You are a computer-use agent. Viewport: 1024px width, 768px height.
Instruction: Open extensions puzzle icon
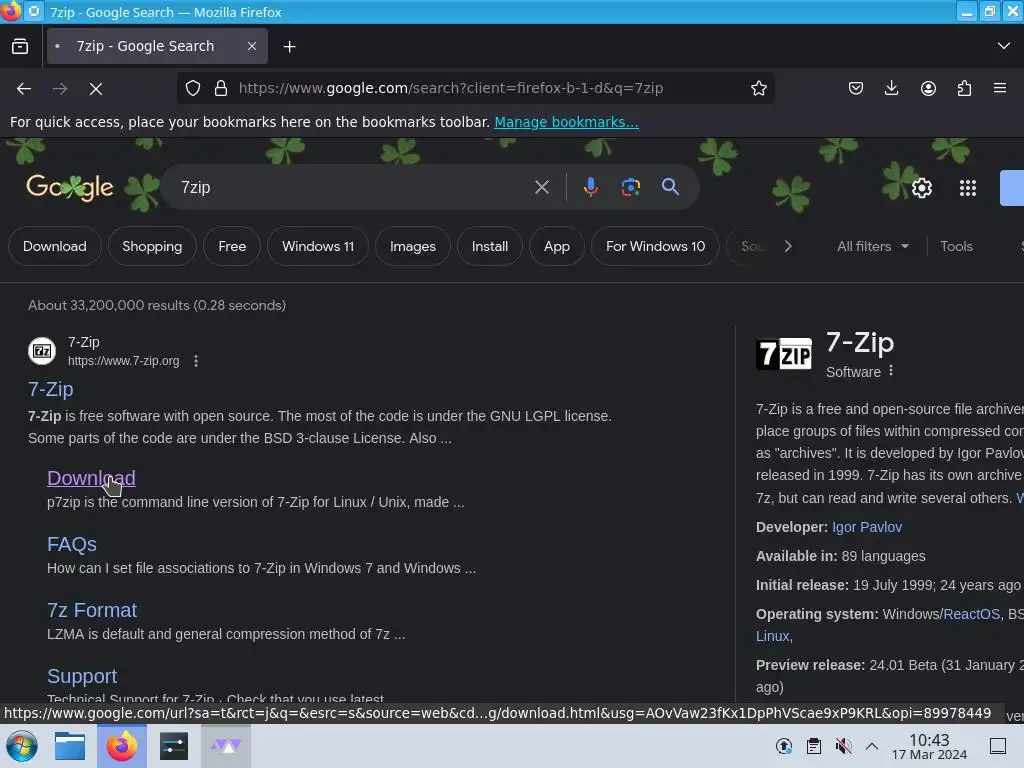[x=964, y=88]
